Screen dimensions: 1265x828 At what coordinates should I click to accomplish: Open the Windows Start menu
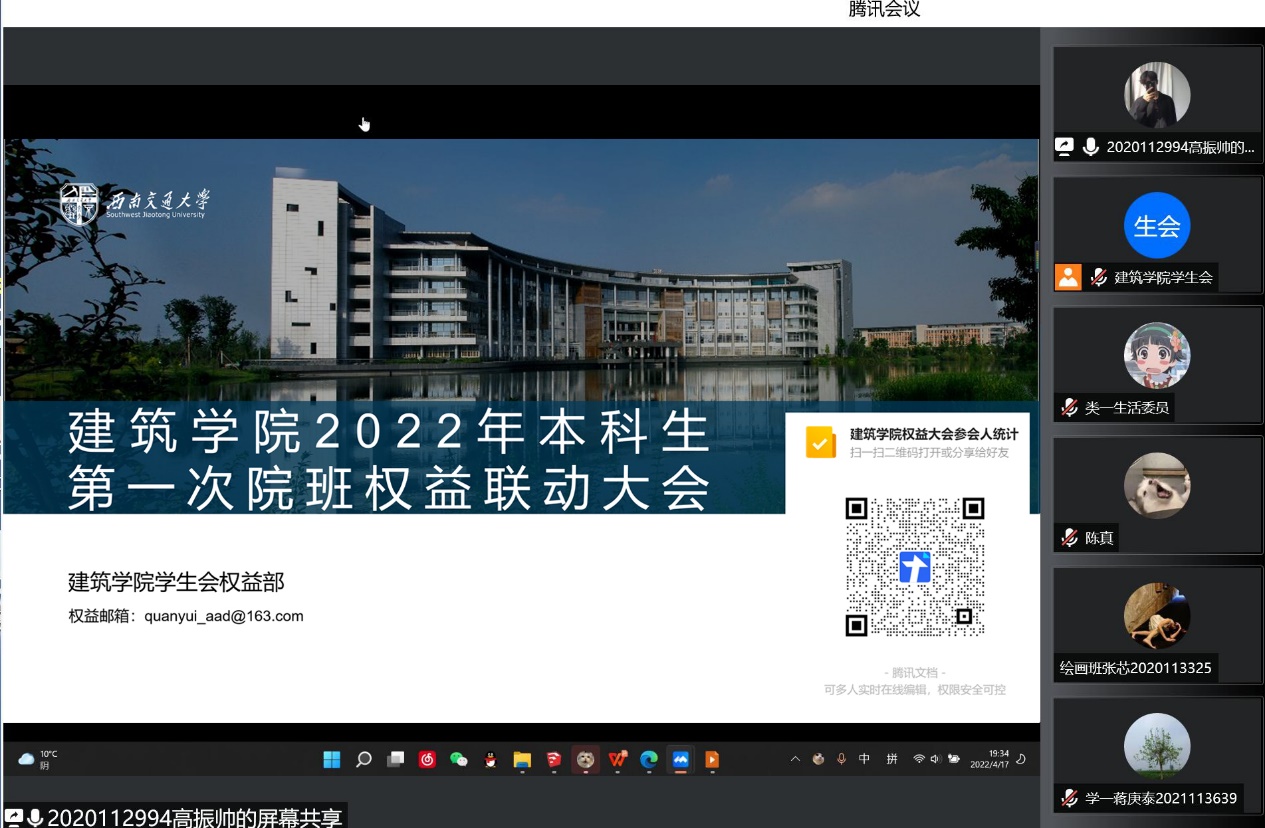coord(332,760)
